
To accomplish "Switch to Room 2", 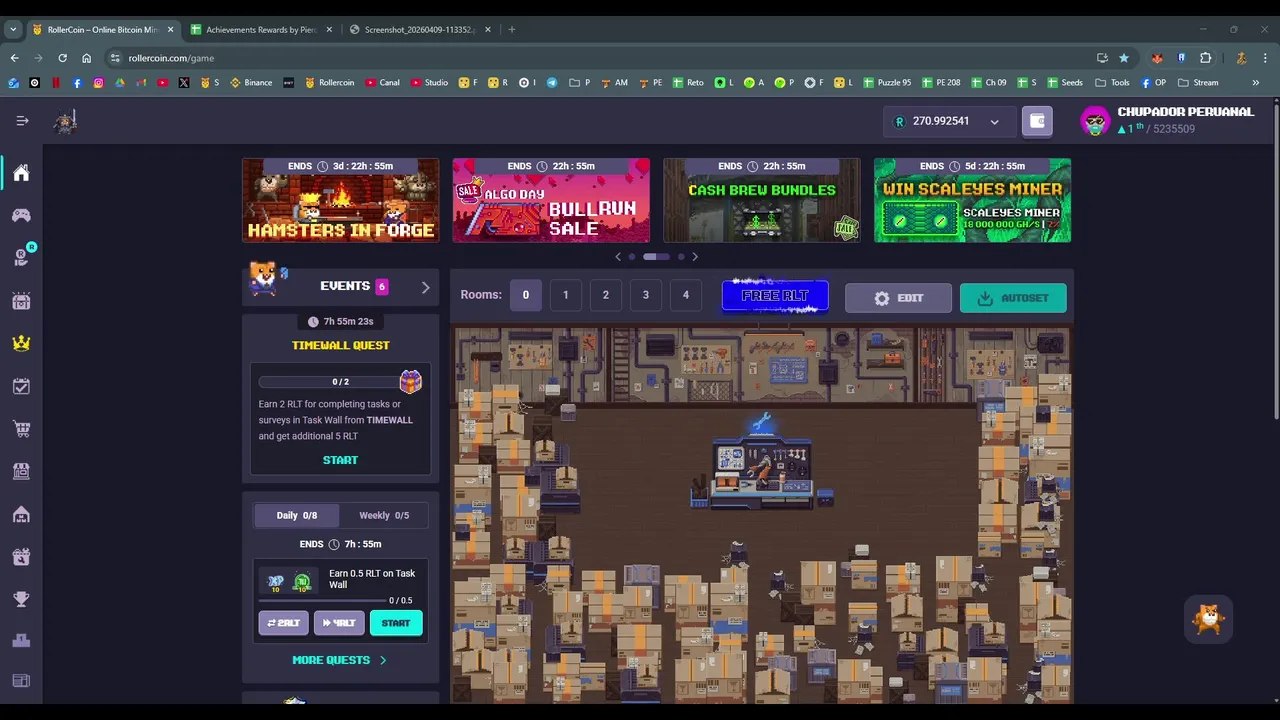I will coord(605,295).
